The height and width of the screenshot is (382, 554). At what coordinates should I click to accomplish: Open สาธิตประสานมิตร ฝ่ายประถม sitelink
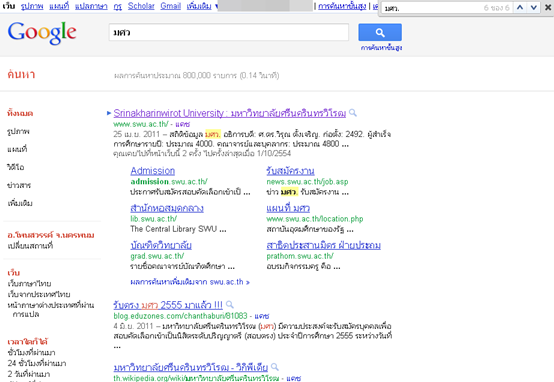click(323, 245)
